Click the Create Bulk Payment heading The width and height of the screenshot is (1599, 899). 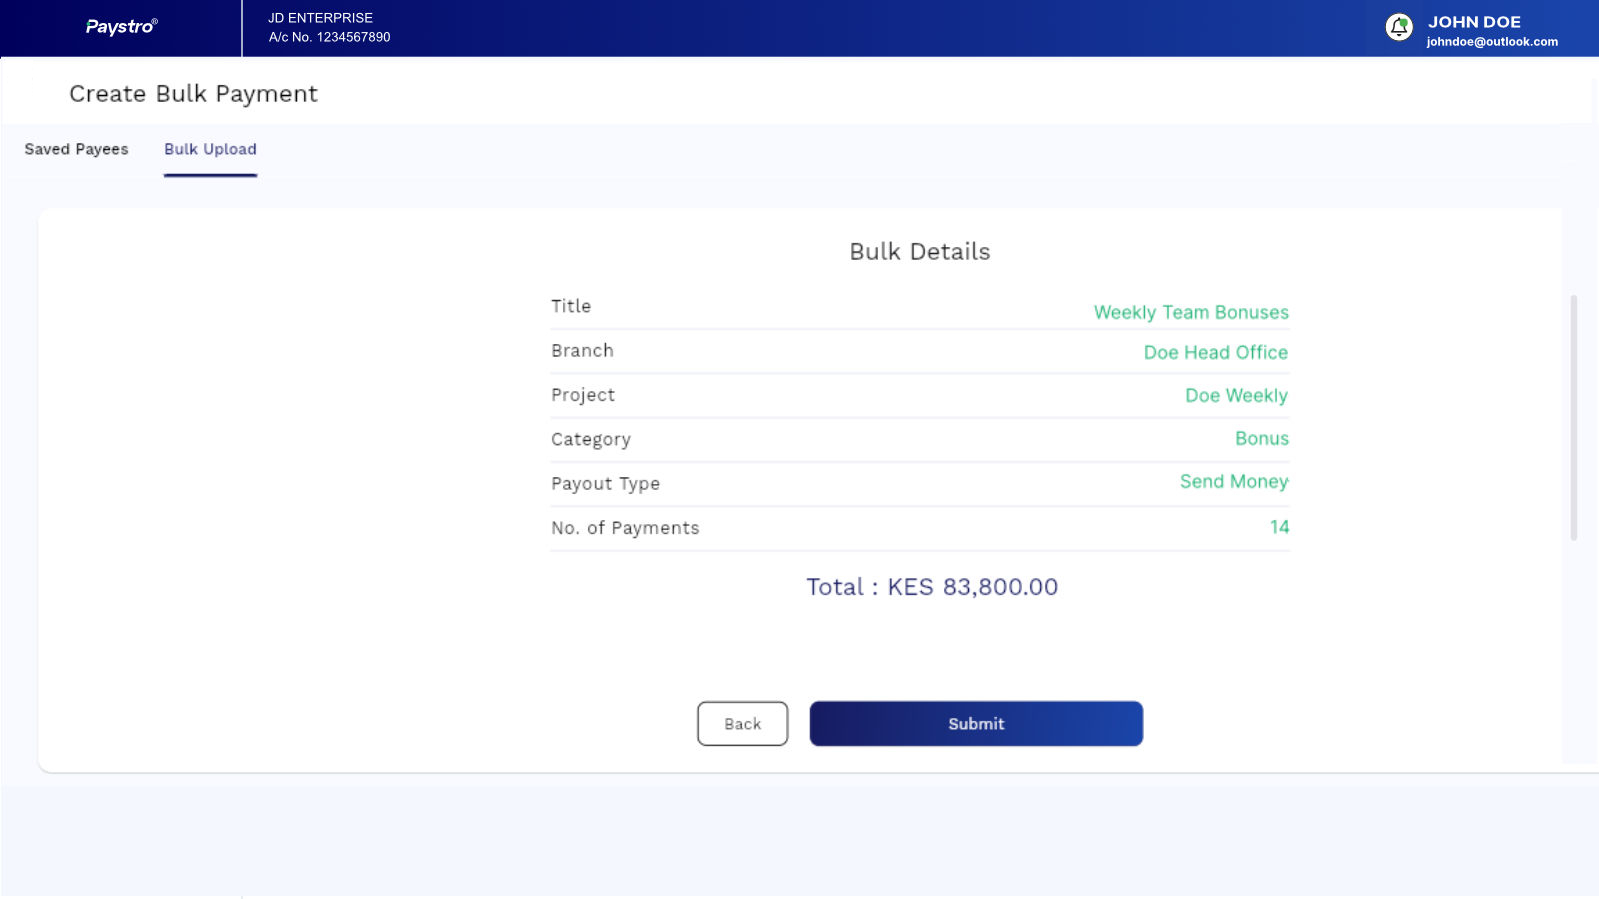(x=193, y=94)
